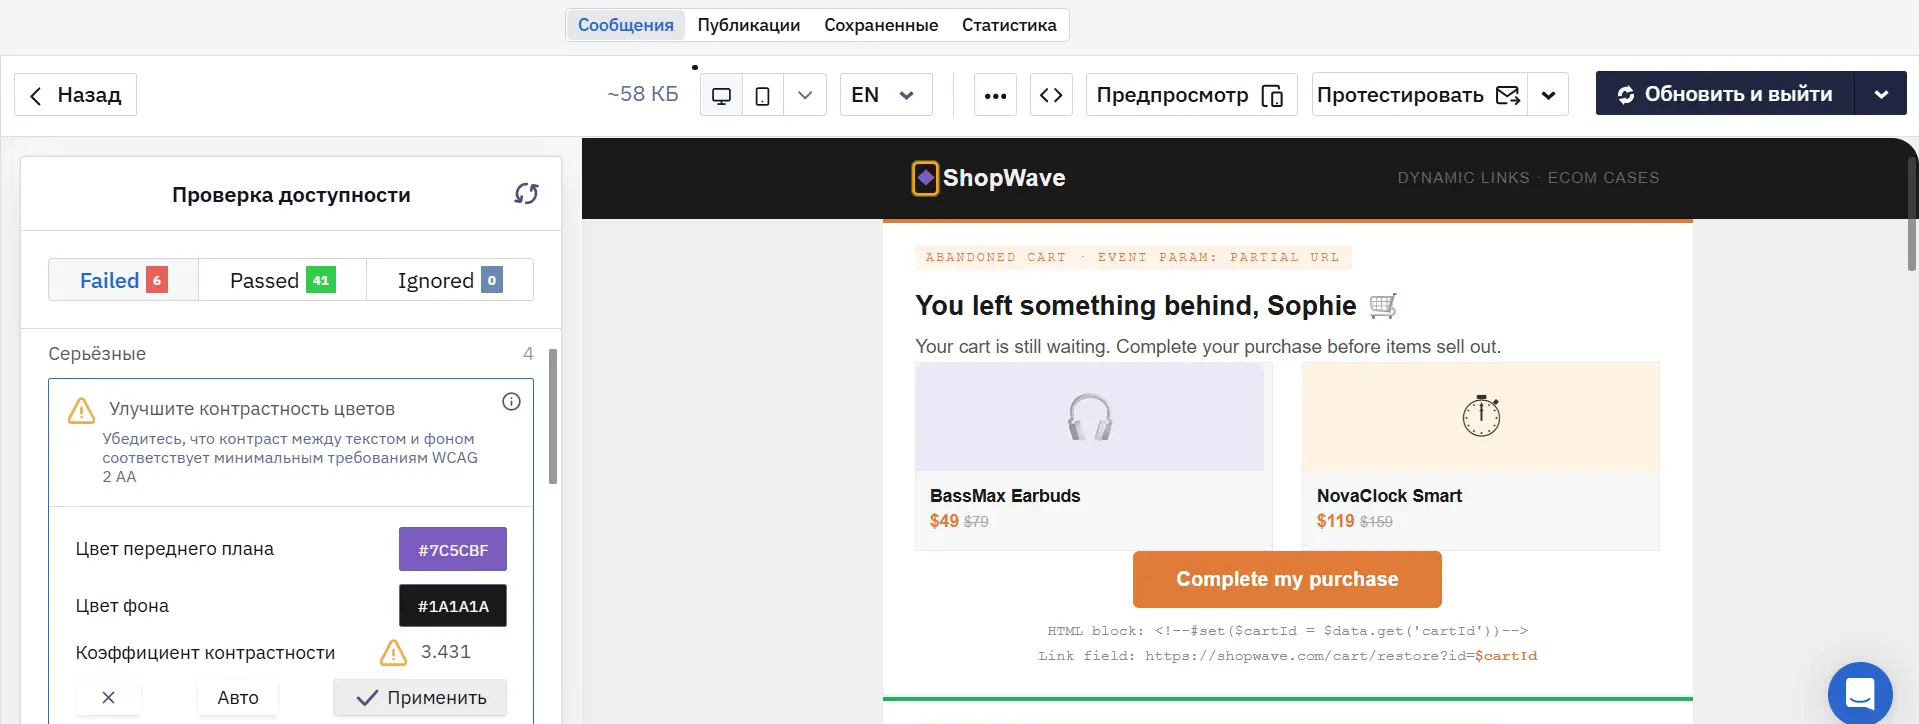1919x724 pixels.
Task: Click the accessibility panel scrollbar
Action: click(x=553, y=416)
